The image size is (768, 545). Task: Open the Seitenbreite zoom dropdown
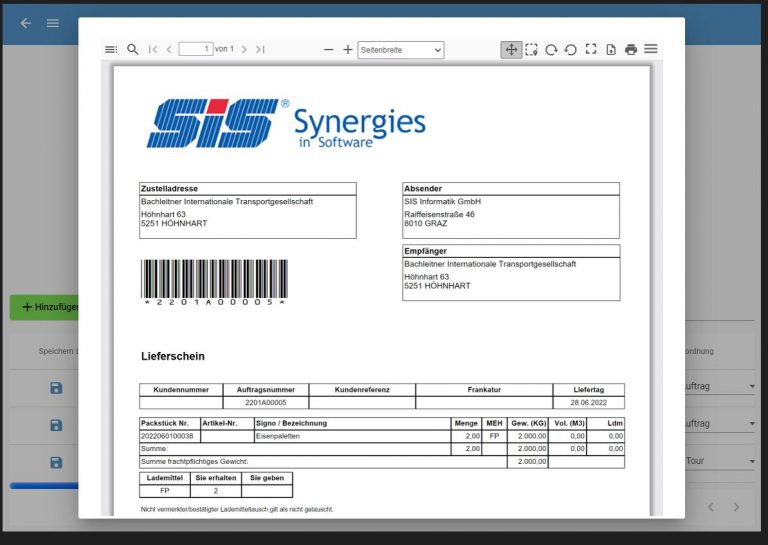(400, 49)
